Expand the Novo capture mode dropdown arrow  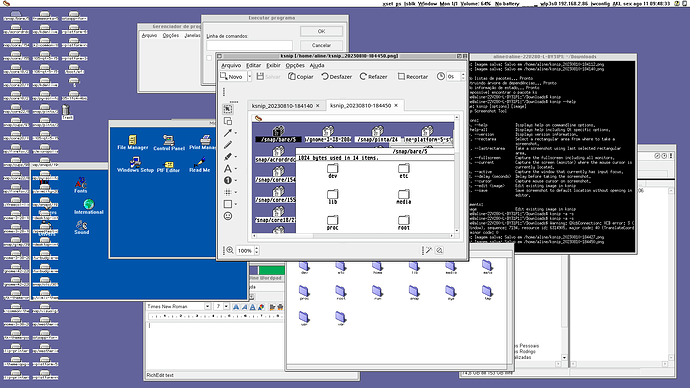pyautogui.click(x=250, y=77)
